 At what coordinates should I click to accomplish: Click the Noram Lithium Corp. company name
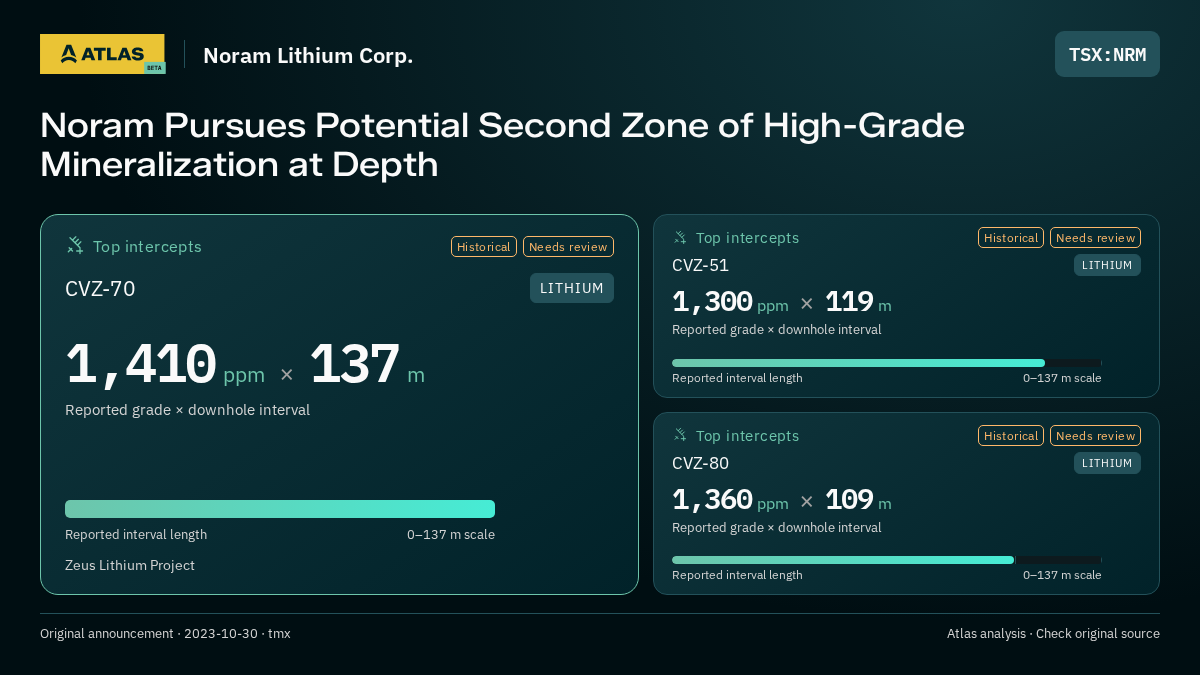[308, 56]
